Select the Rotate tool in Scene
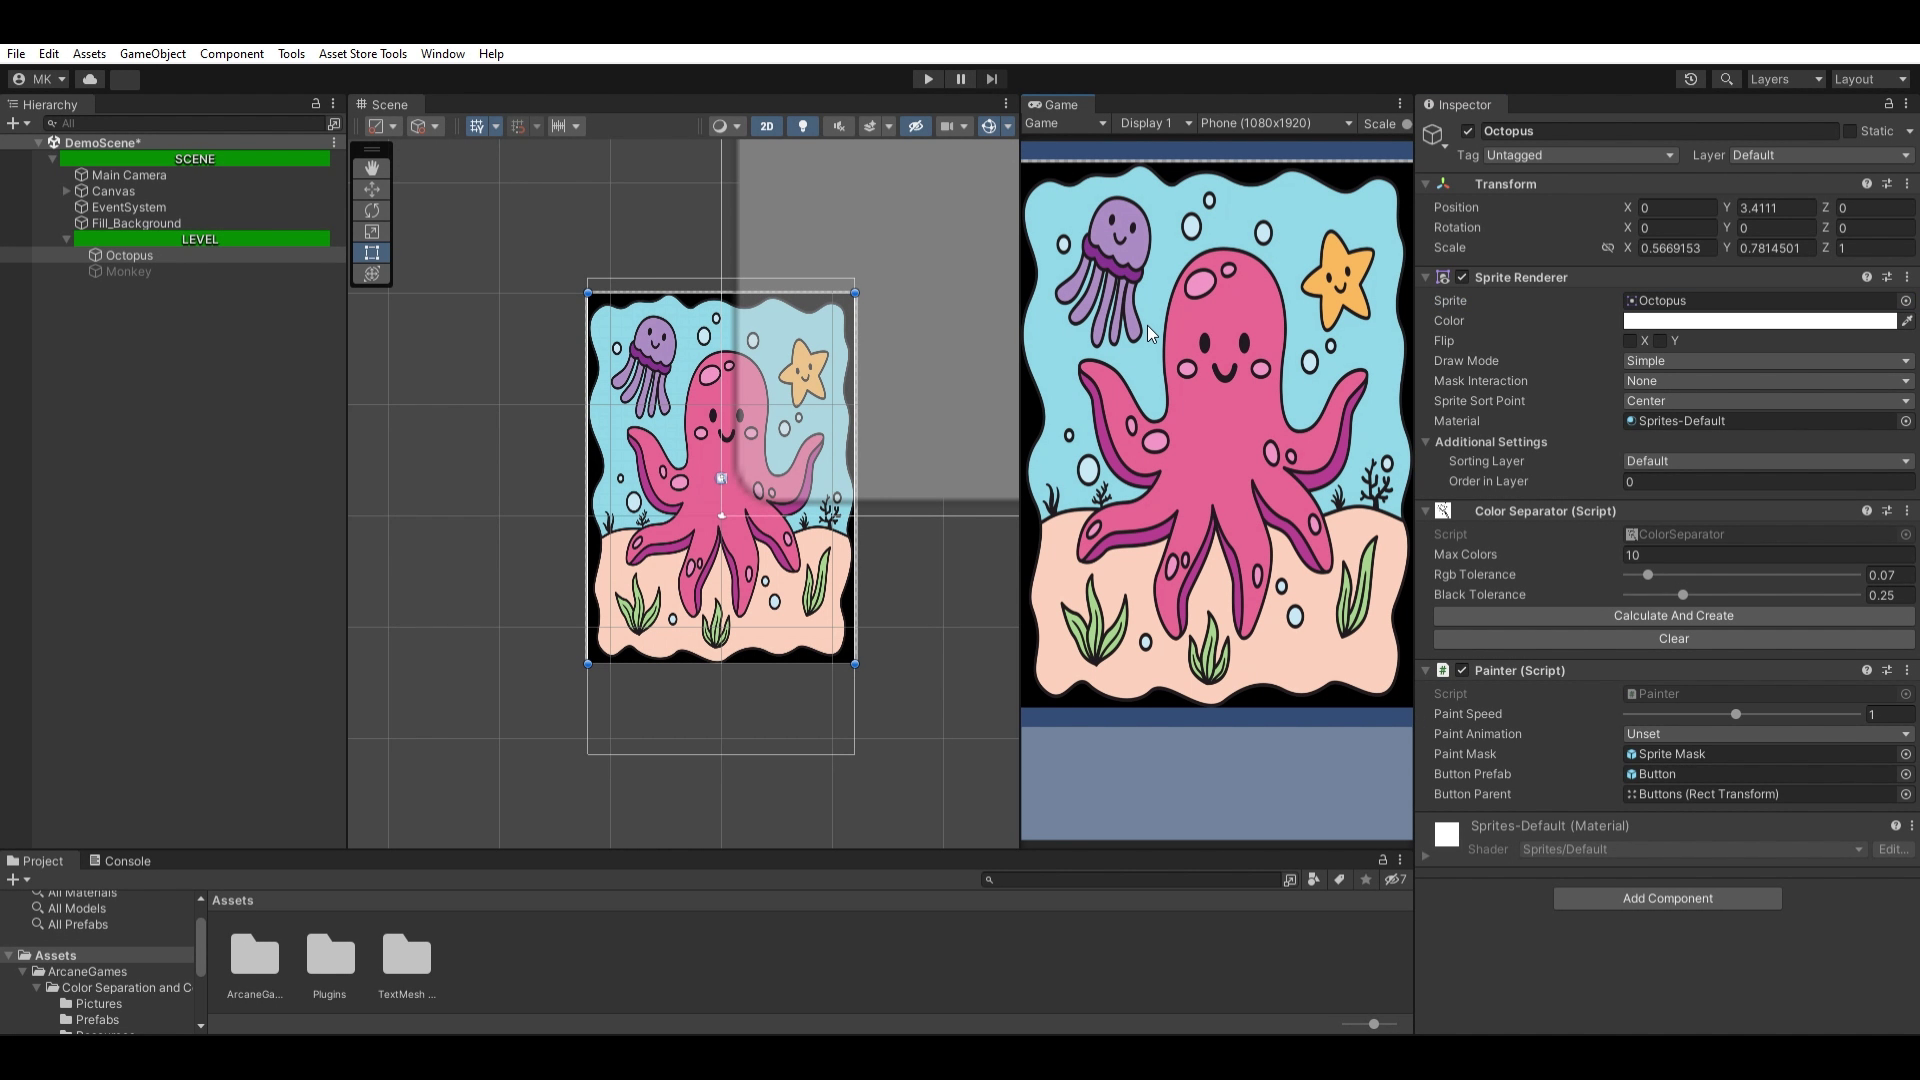 click(372, 210)
